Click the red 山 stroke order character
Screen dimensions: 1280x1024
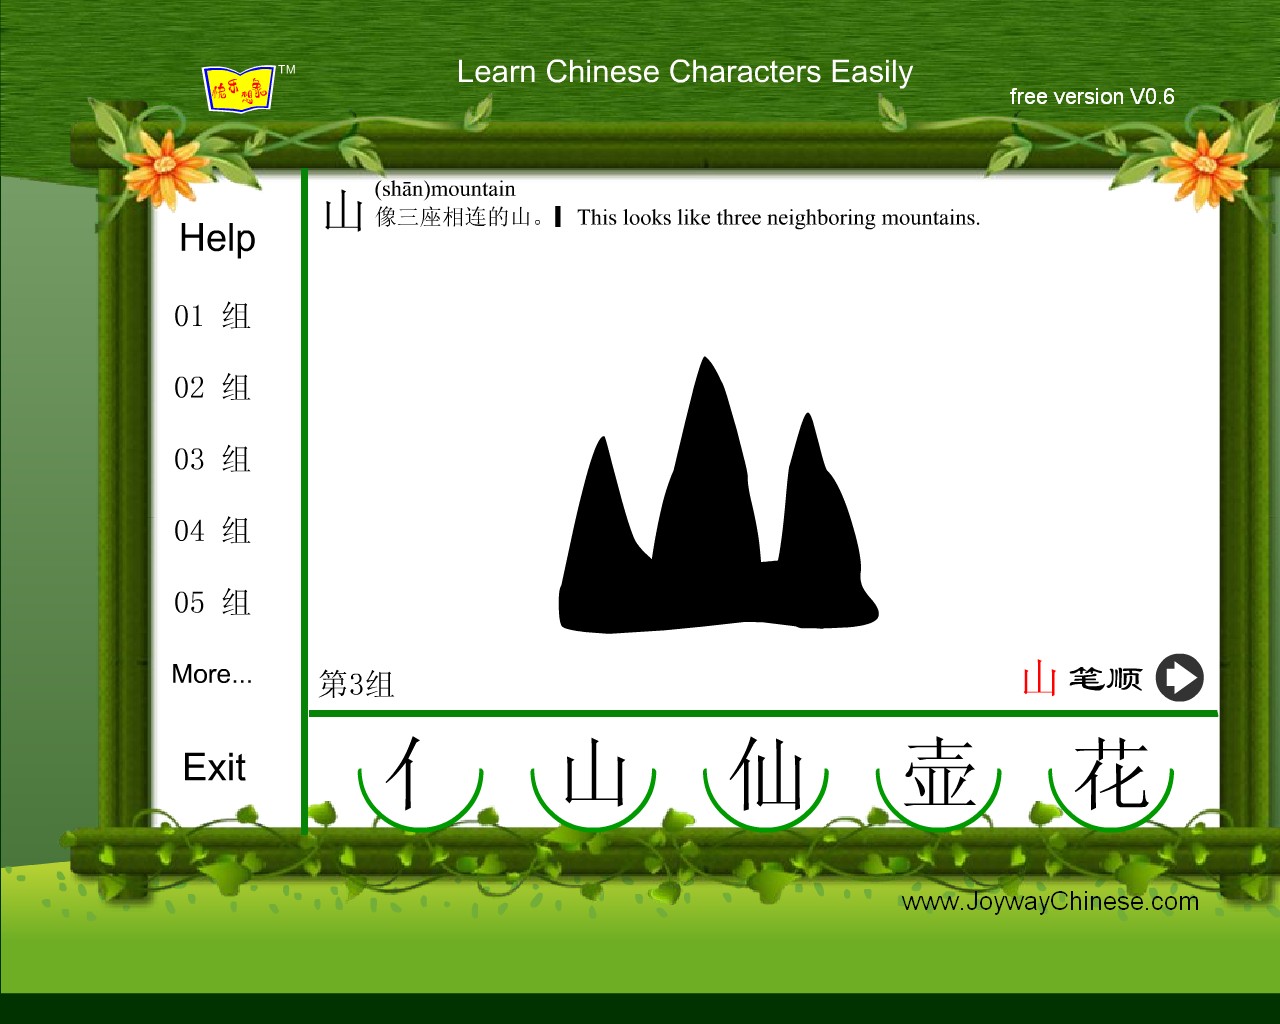click(1039, 678)
